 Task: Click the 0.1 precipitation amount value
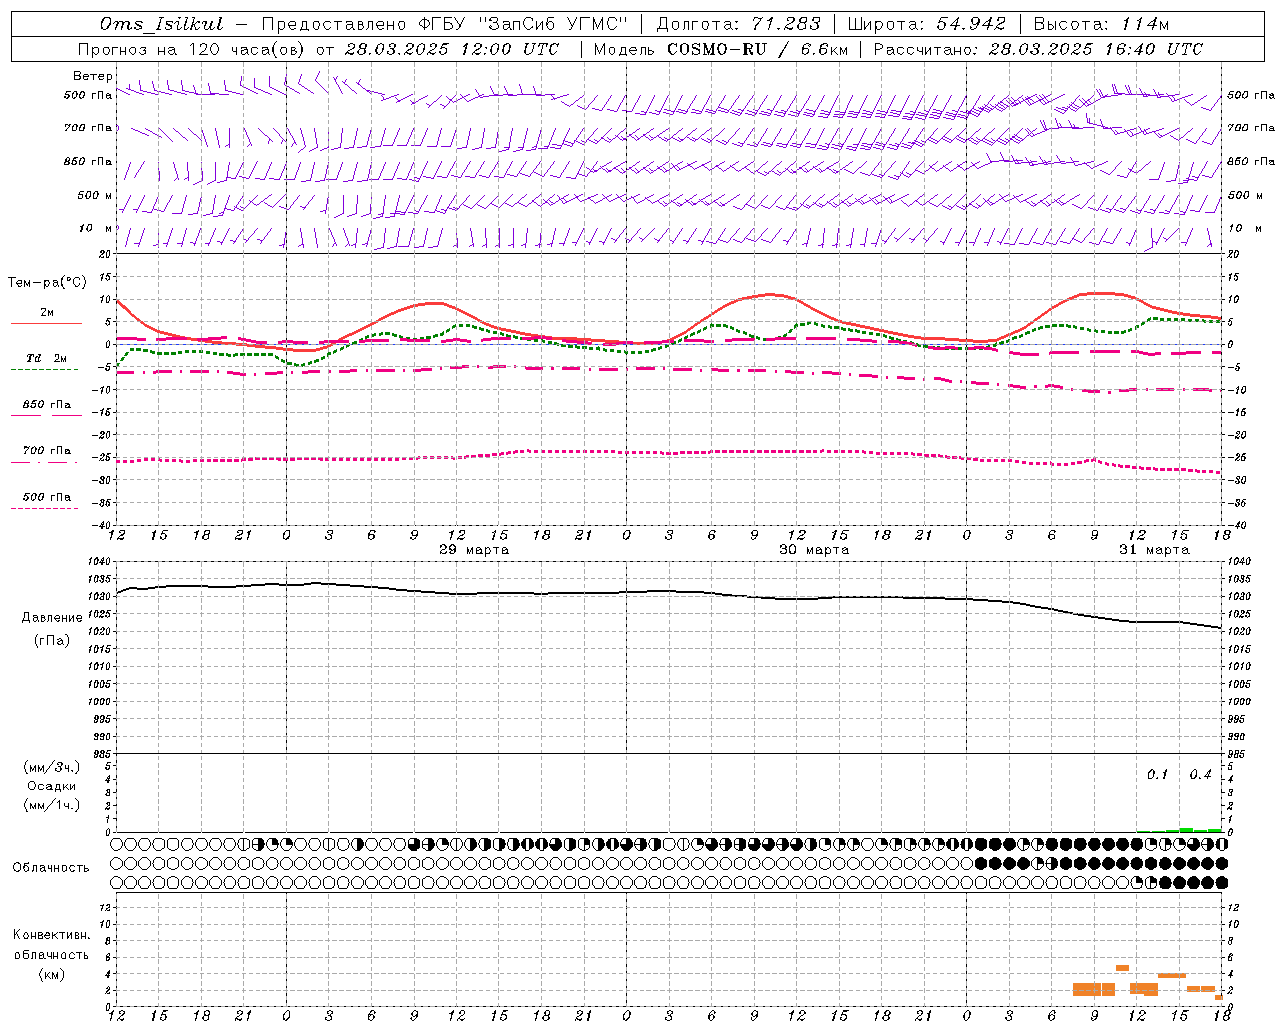pos(1157,775)
